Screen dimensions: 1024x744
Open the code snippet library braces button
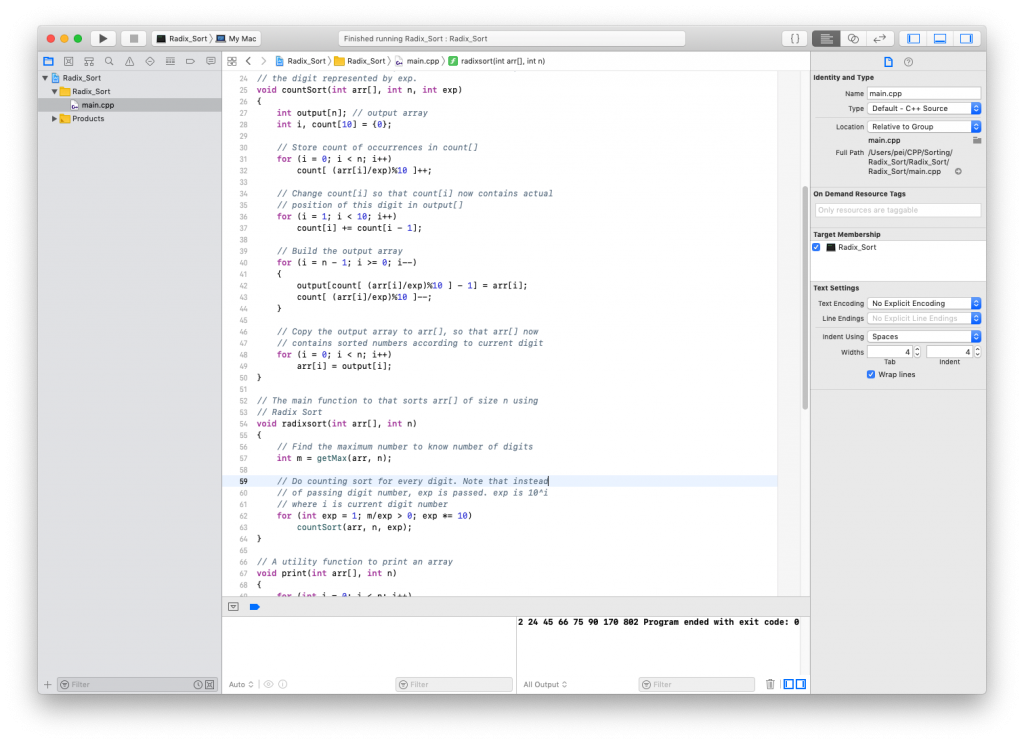[x=794, y=38]
